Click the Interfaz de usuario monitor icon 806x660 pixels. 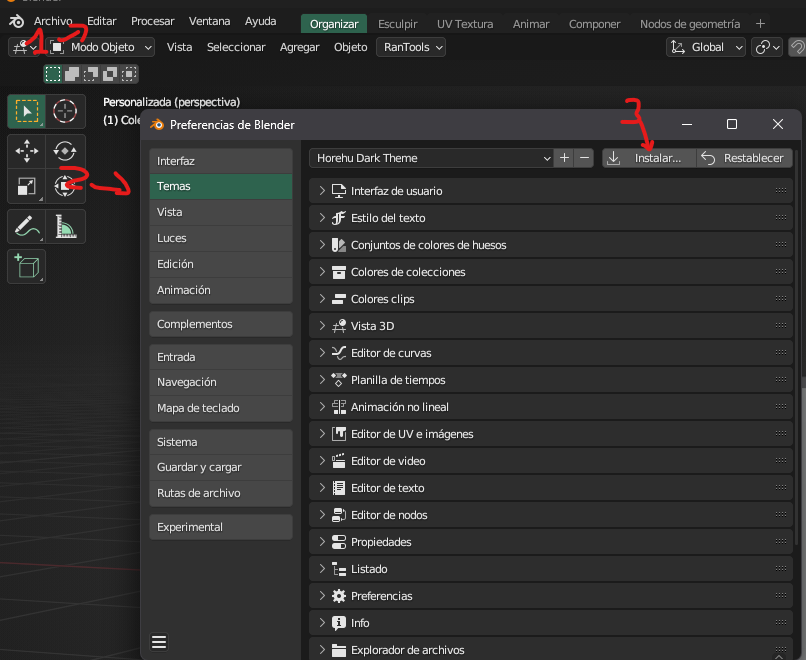click(339, 191)
